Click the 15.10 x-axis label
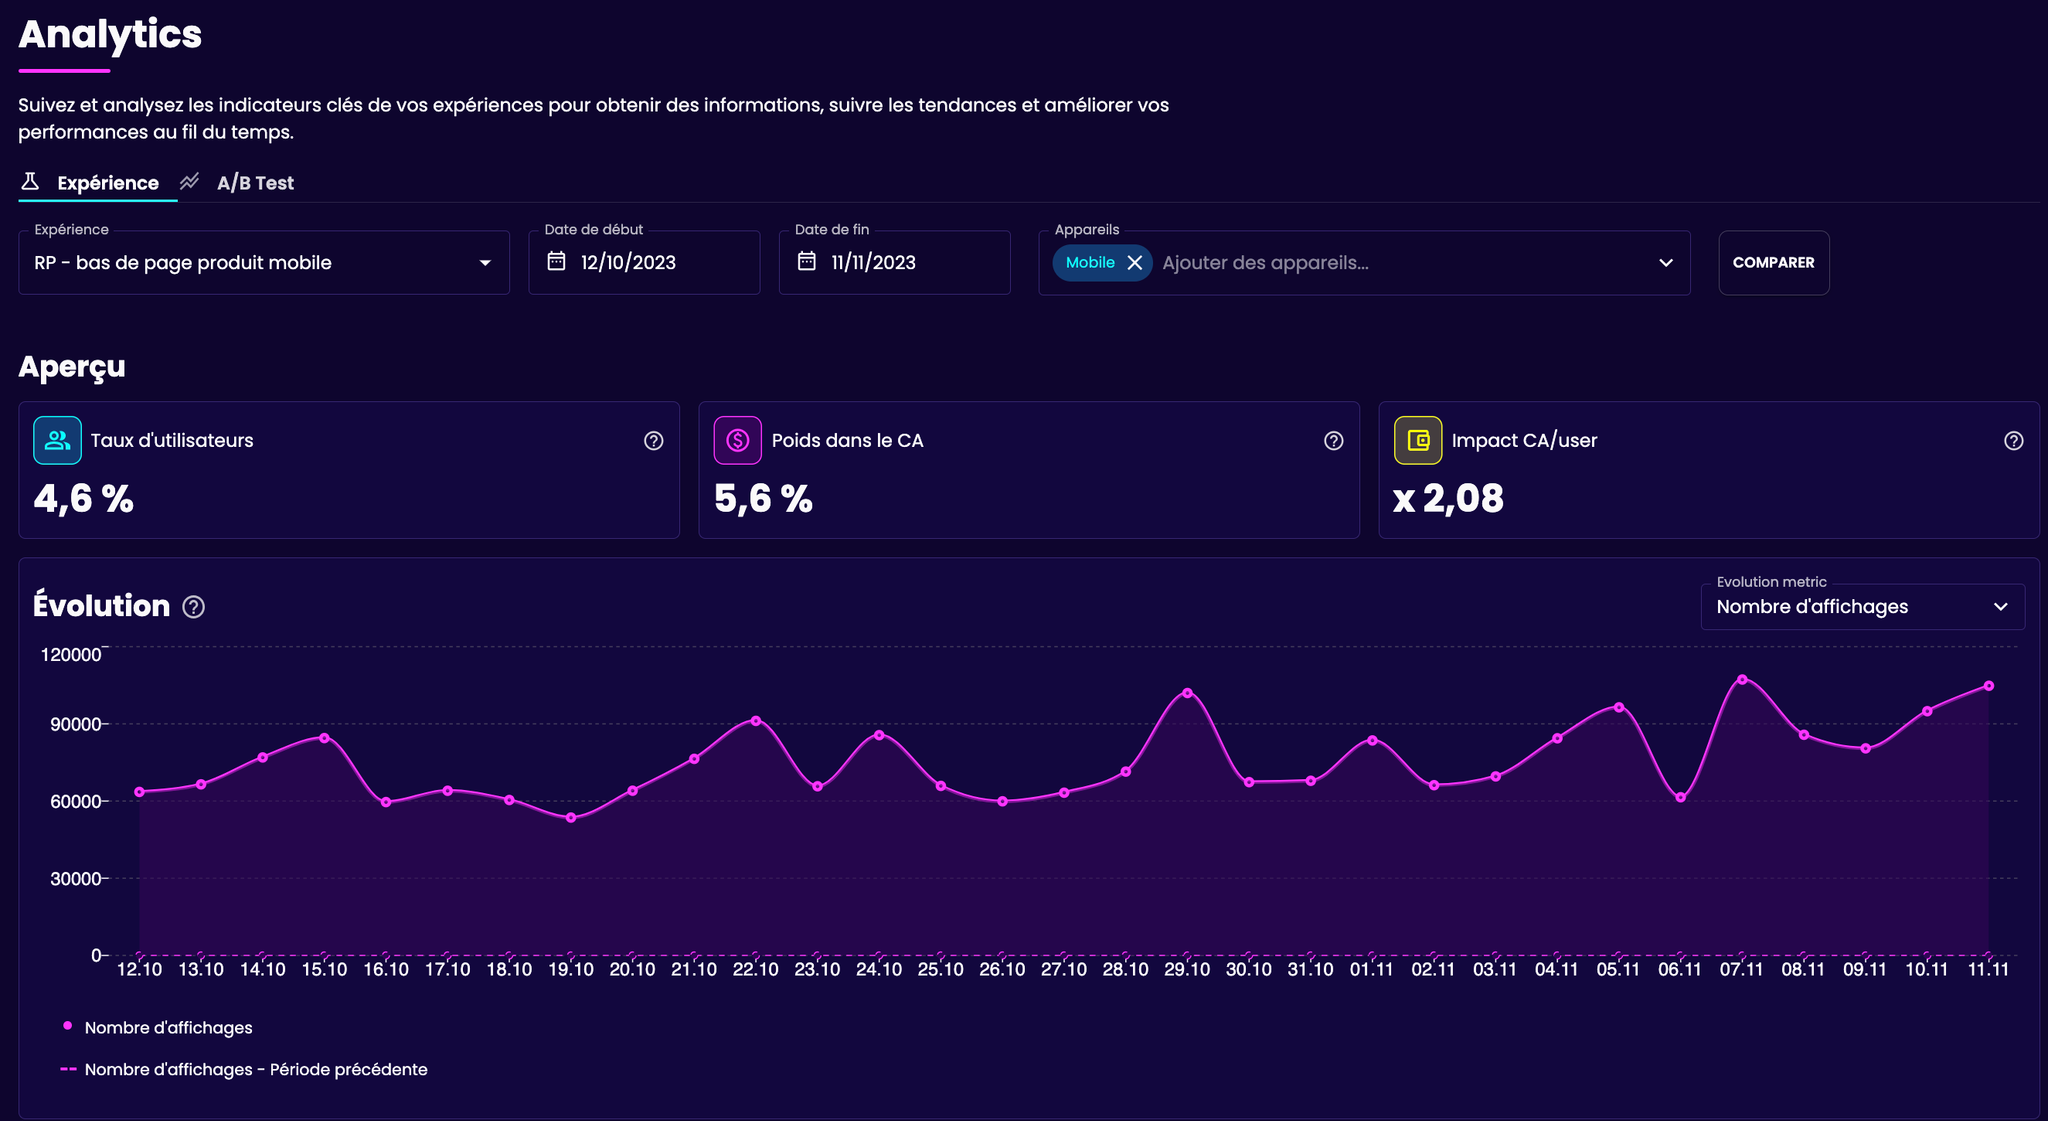This screenshot has height=1121, width=2048. click(324, 970)
